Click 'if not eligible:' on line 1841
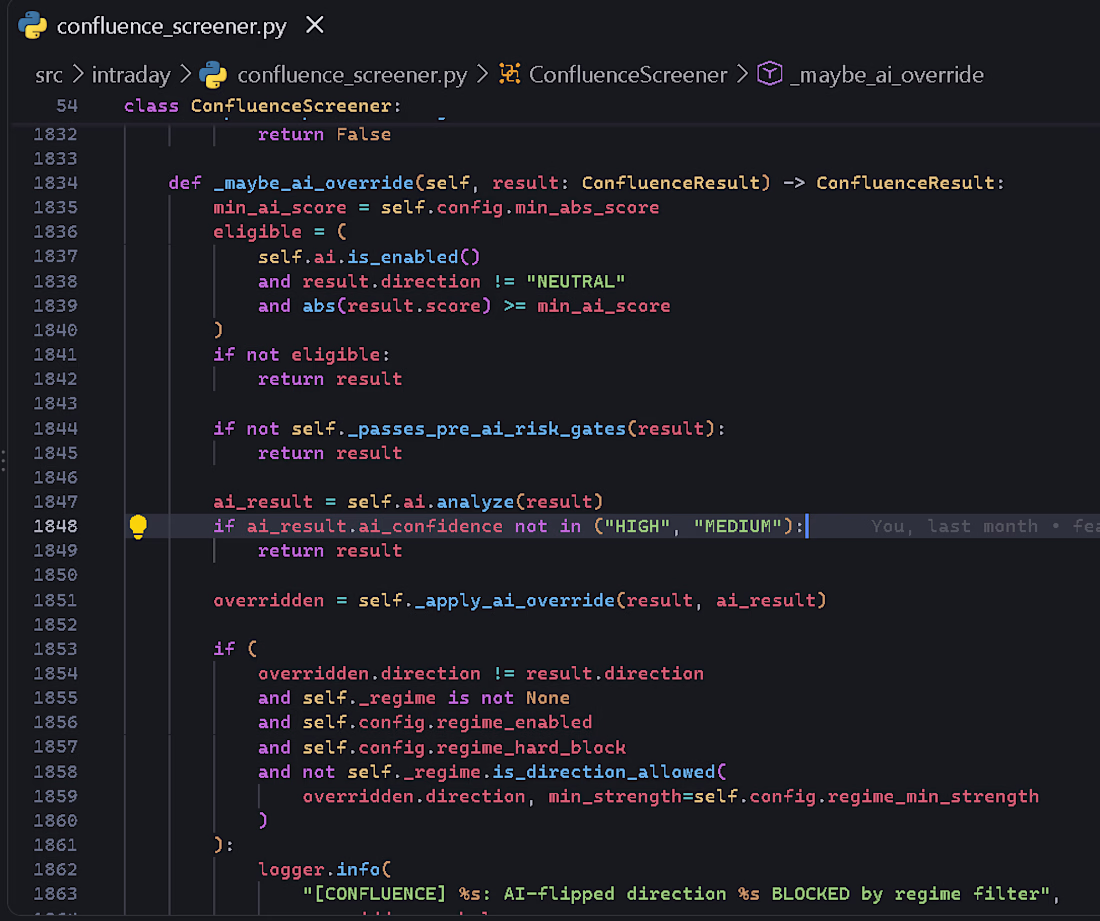Viewport: 1100px width, 921px height. [x=302, y=355]
